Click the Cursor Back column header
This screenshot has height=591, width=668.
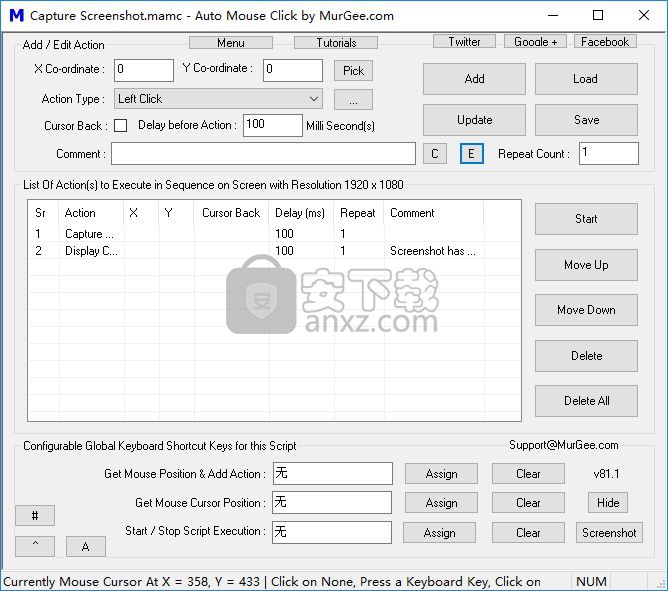231,213
